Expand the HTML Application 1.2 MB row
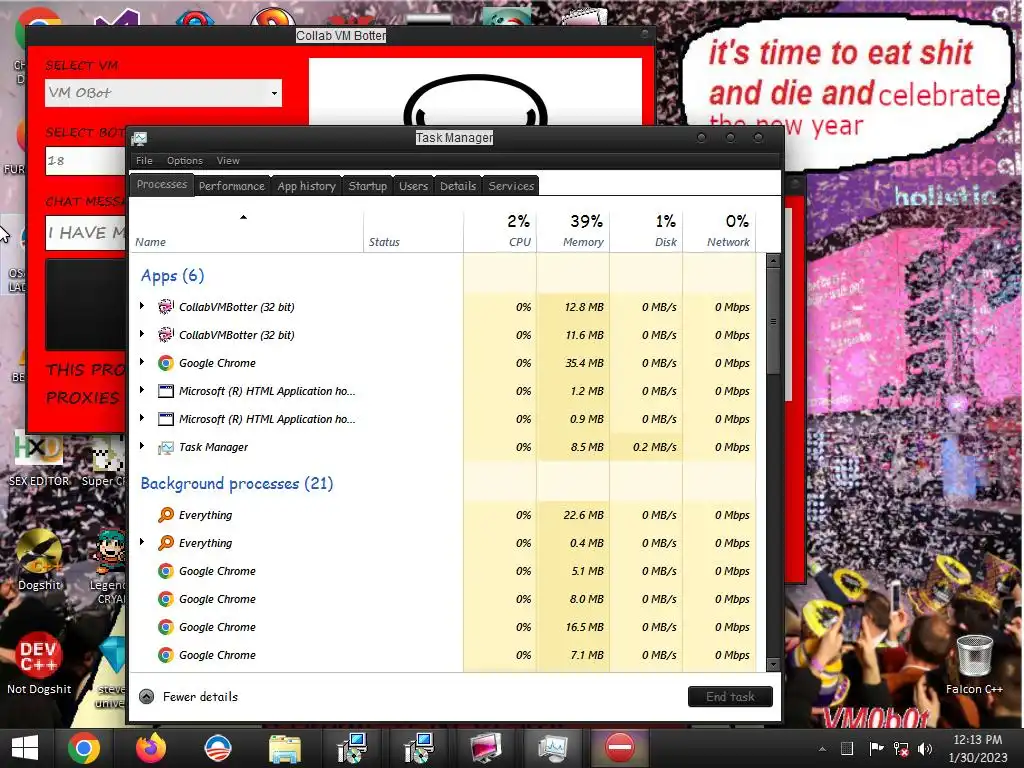The image size is (1024, 768). 142,391
